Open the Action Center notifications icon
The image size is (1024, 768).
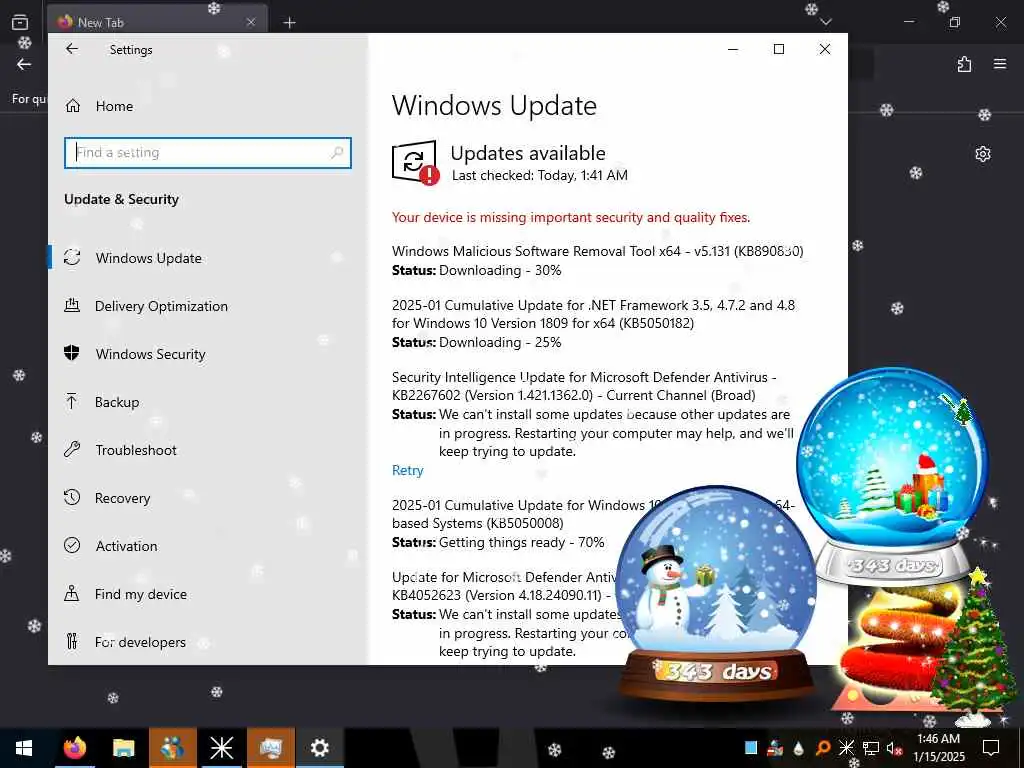click(x=991, y=748)
